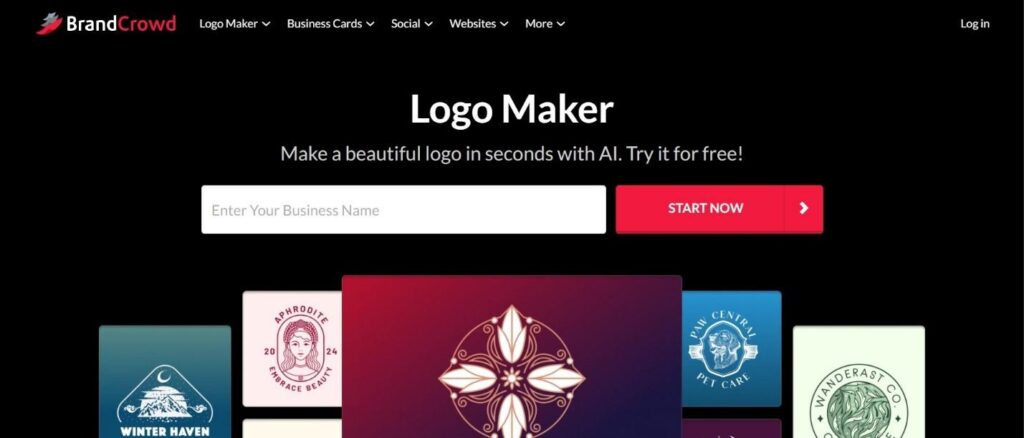
Task: Select the Wanderast Co. green logo
Action: [x=859, y=382]
